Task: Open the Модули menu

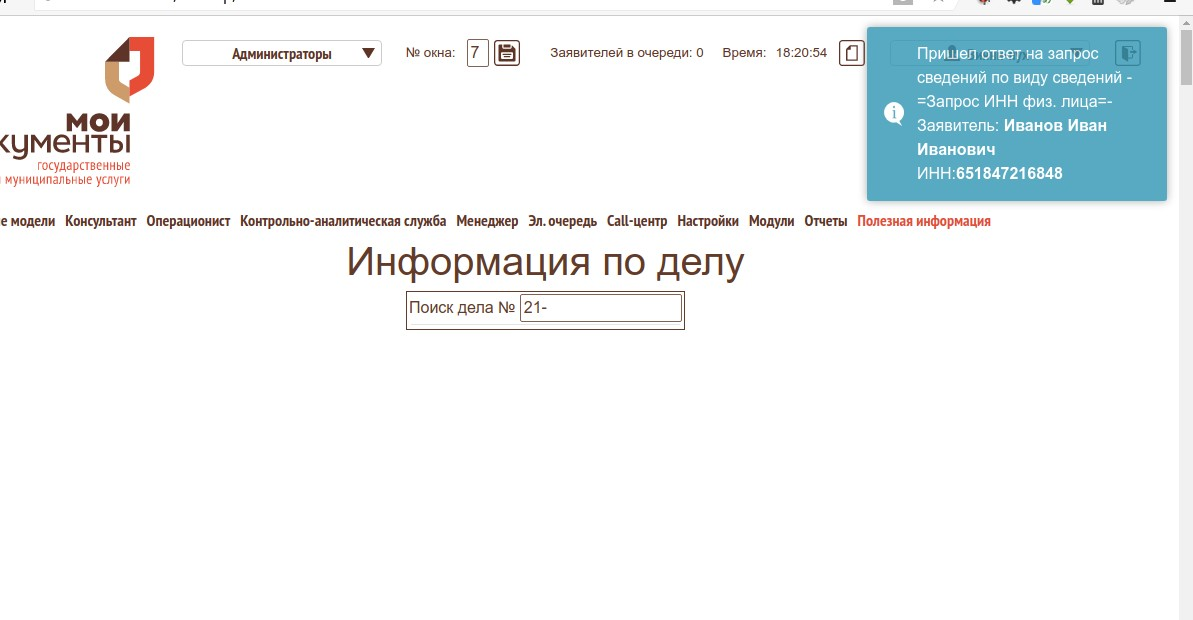Action: tap(771, 222)
